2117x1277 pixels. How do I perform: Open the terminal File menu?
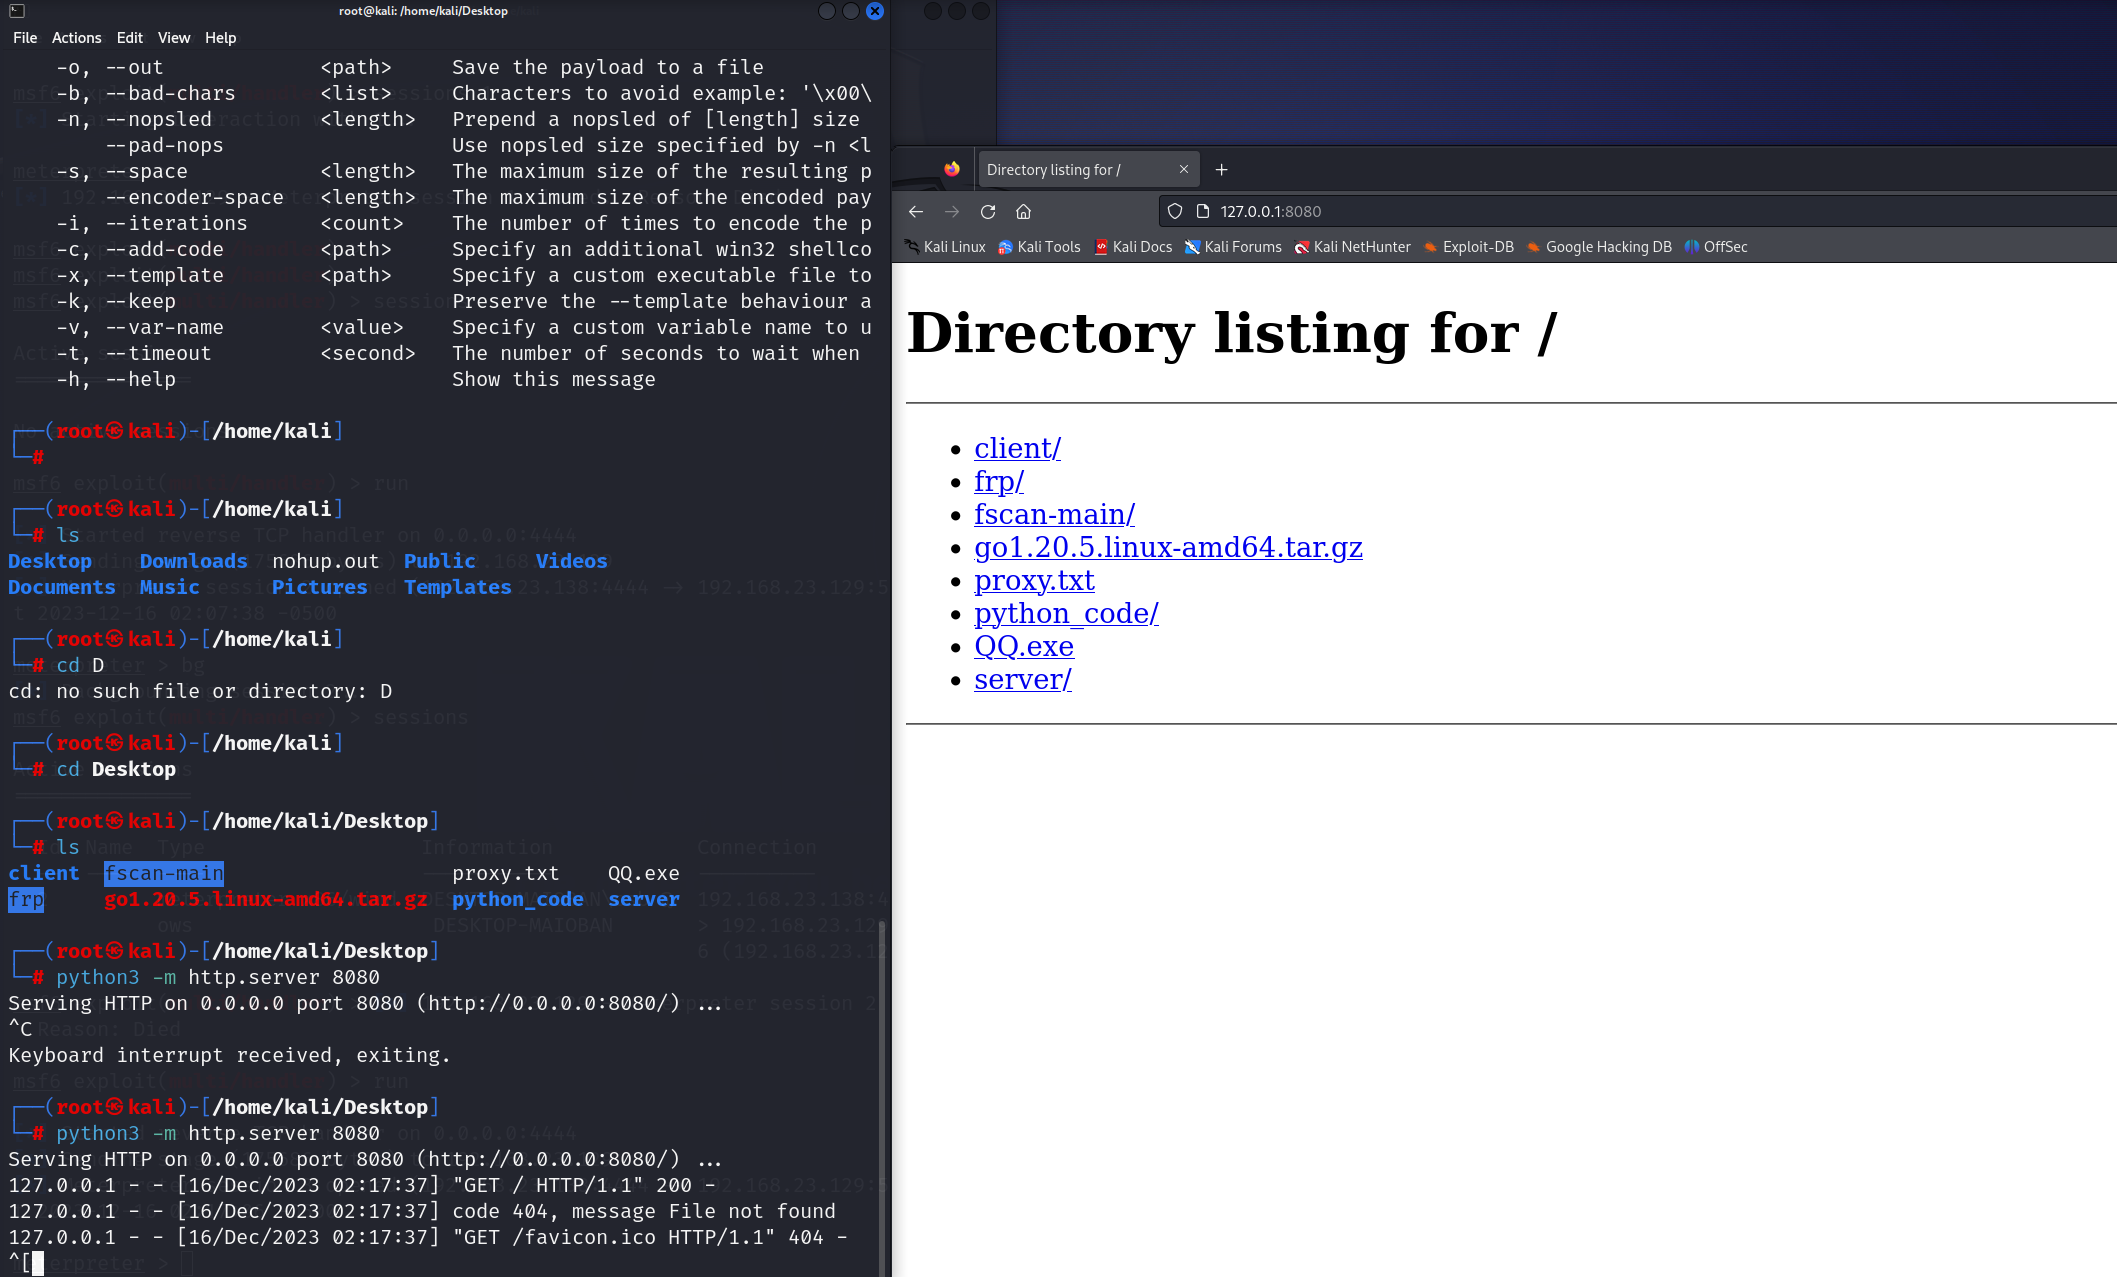coord(25,38)
